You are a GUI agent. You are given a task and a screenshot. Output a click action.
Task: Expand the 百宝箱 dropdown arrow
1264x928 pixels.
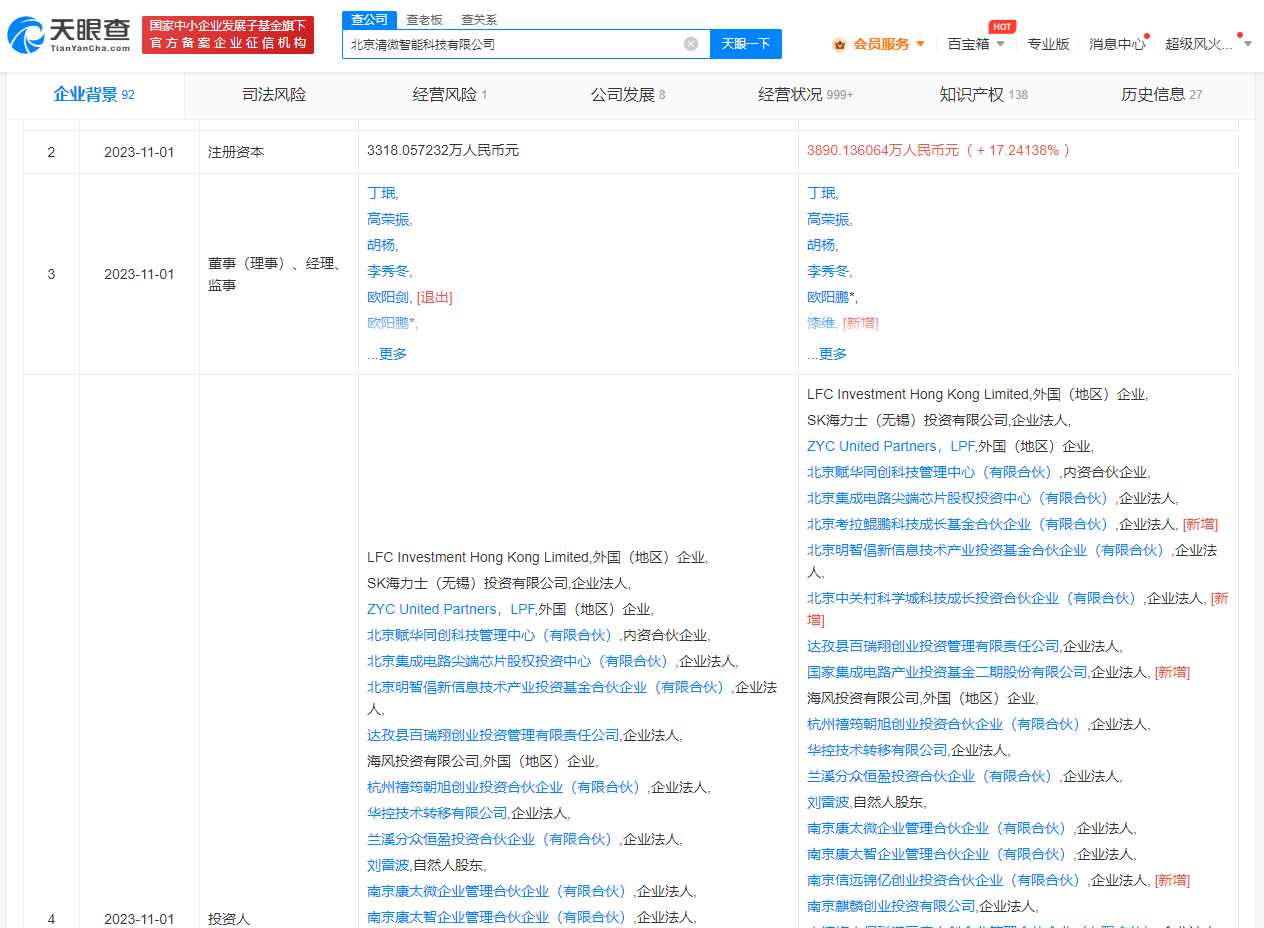(x=1001, y=44)
